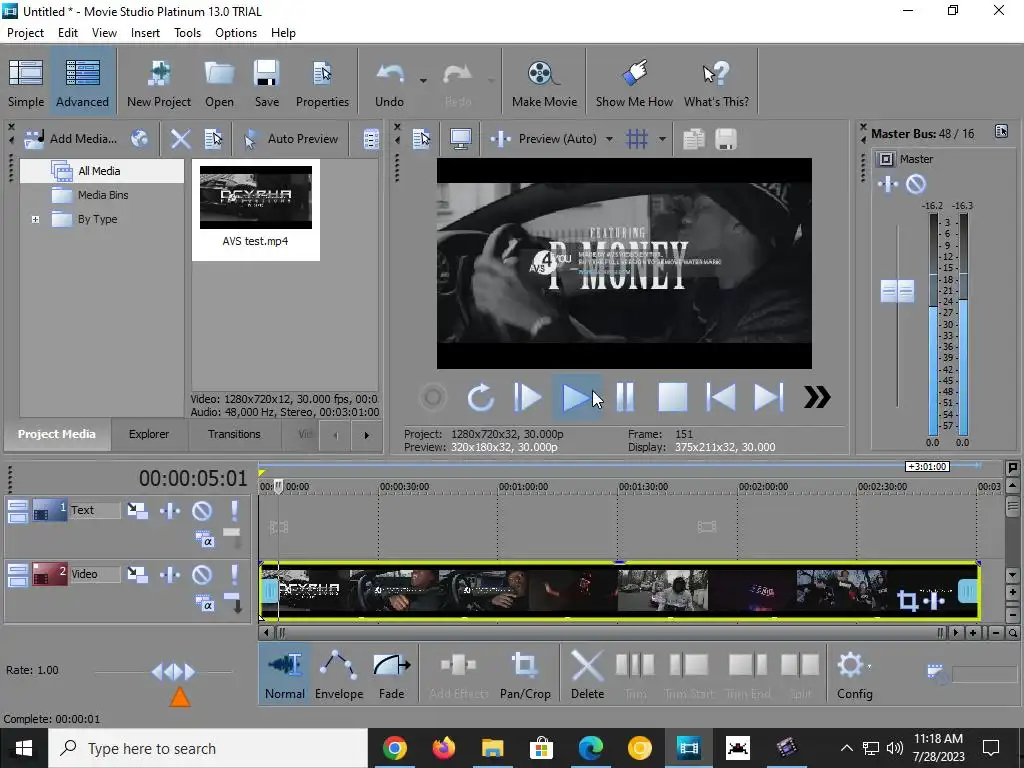Open video preview on external monitor

[461, 138]
